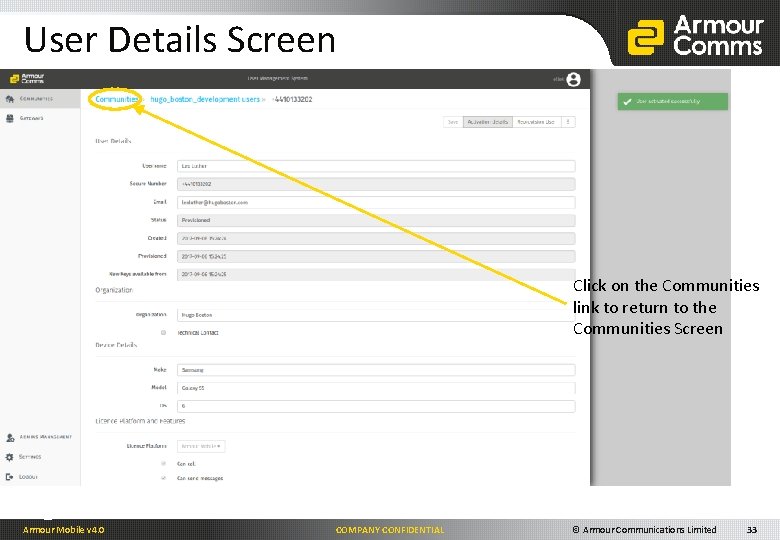Select Communities in the left sidebar menu

point(36,98)
